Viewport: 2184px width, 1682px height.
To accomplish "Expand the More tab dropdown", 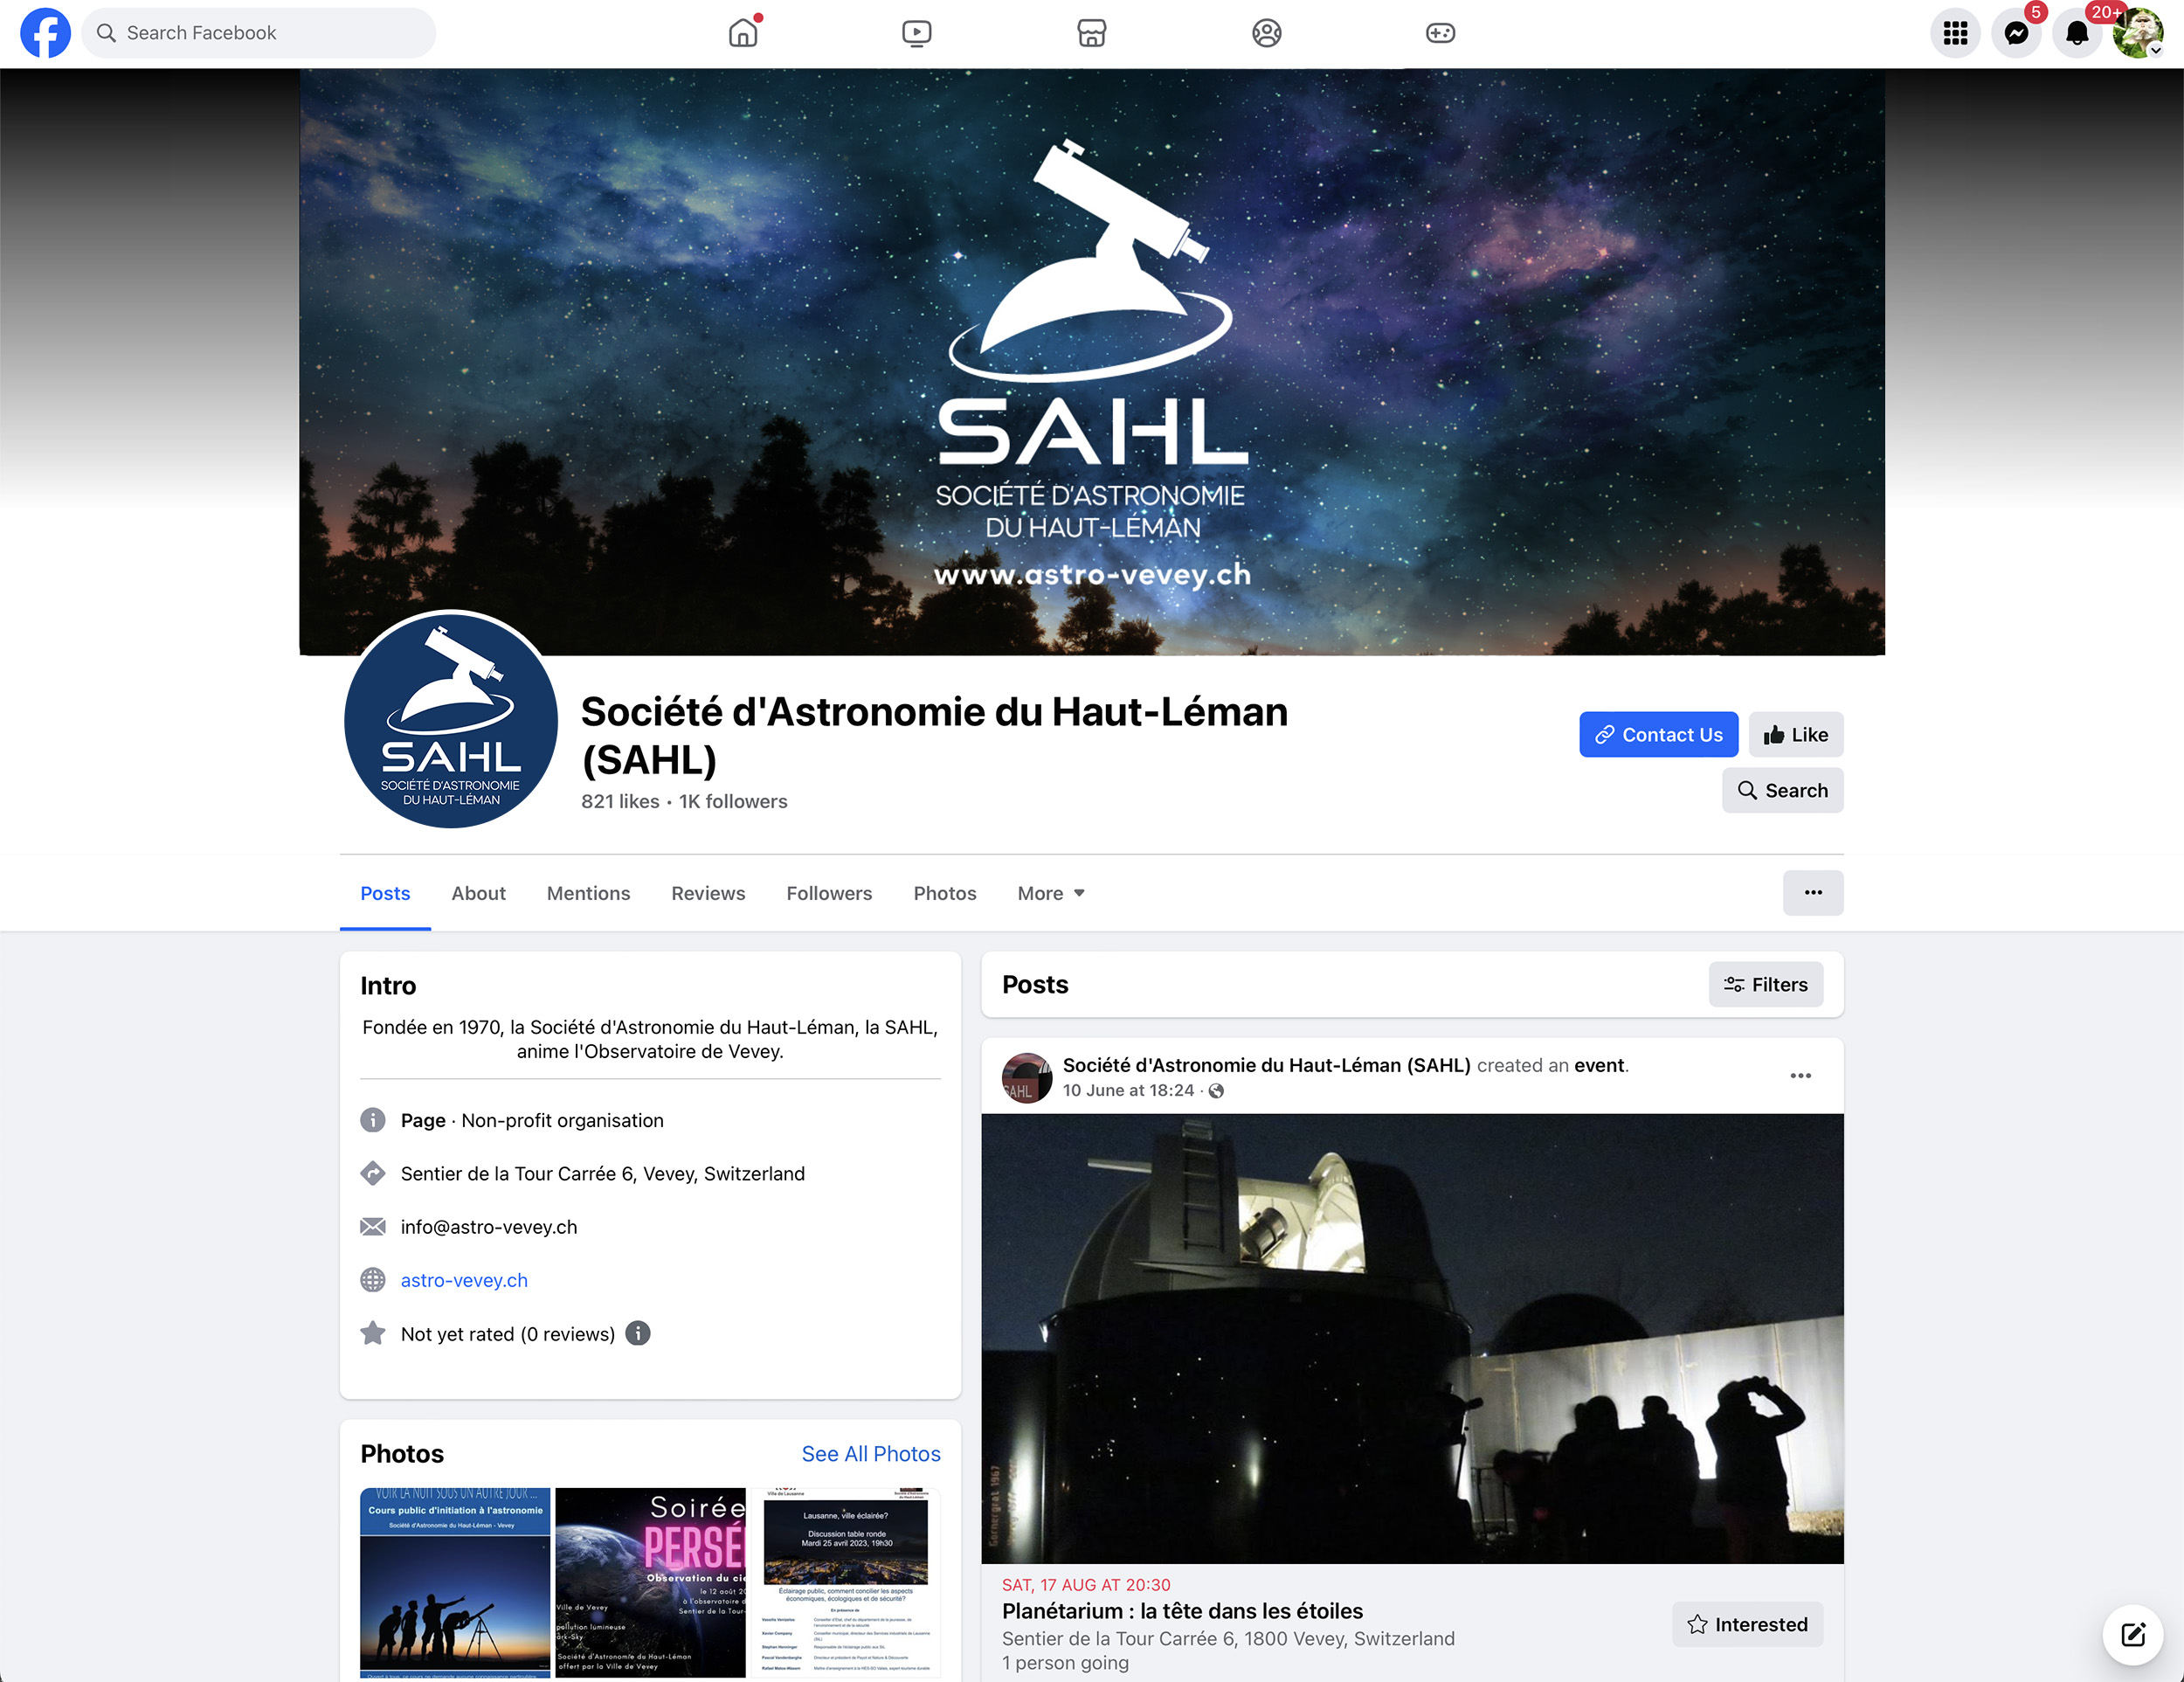I will tap(1051, 893).
